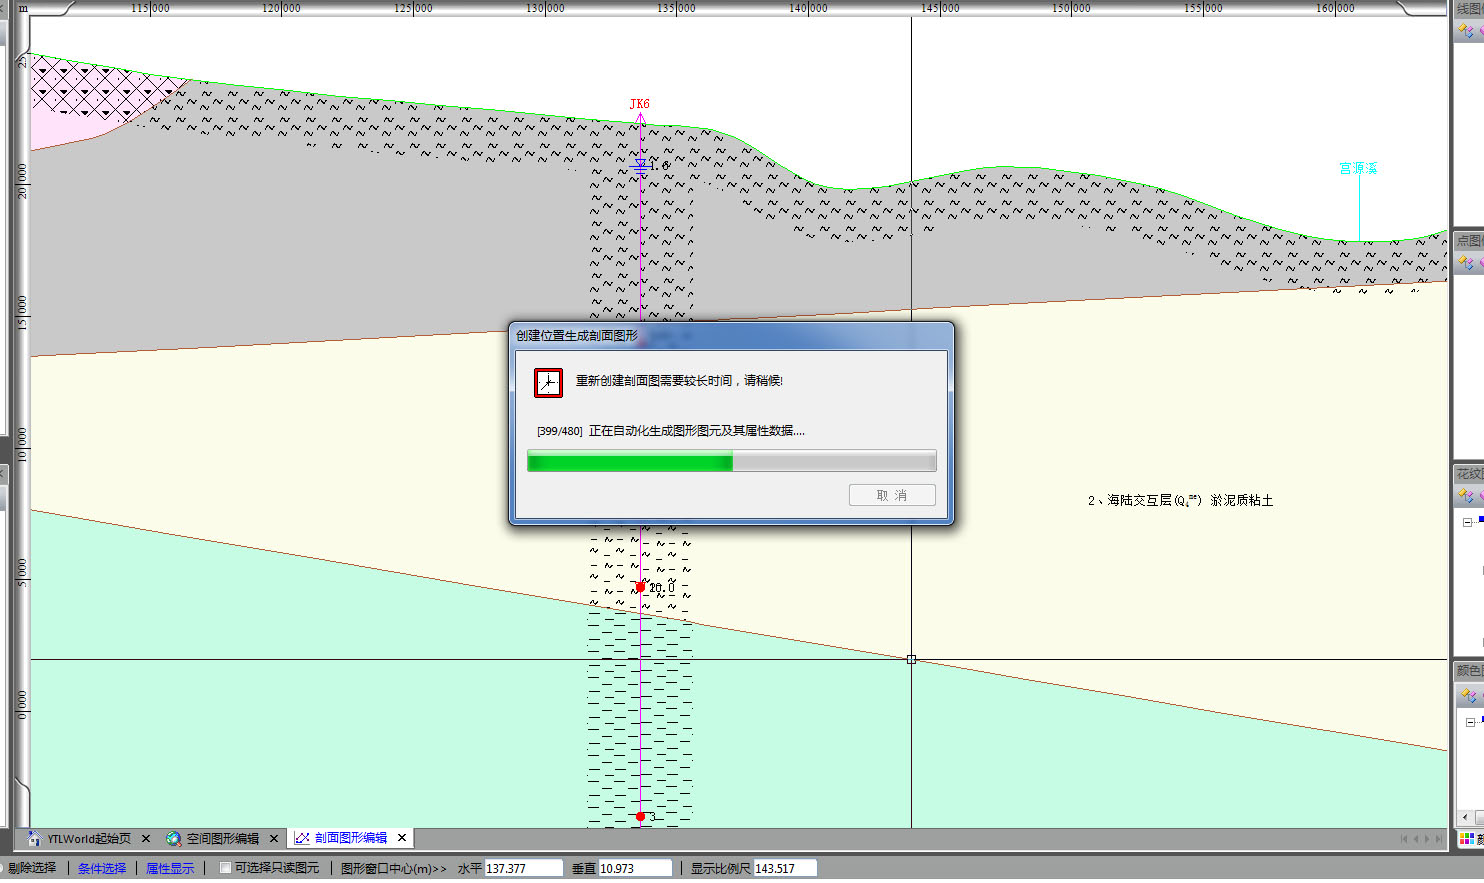Click the 垂直 value field 10.973
This screenshot has height=883, width=1484.
click(635, 868)
